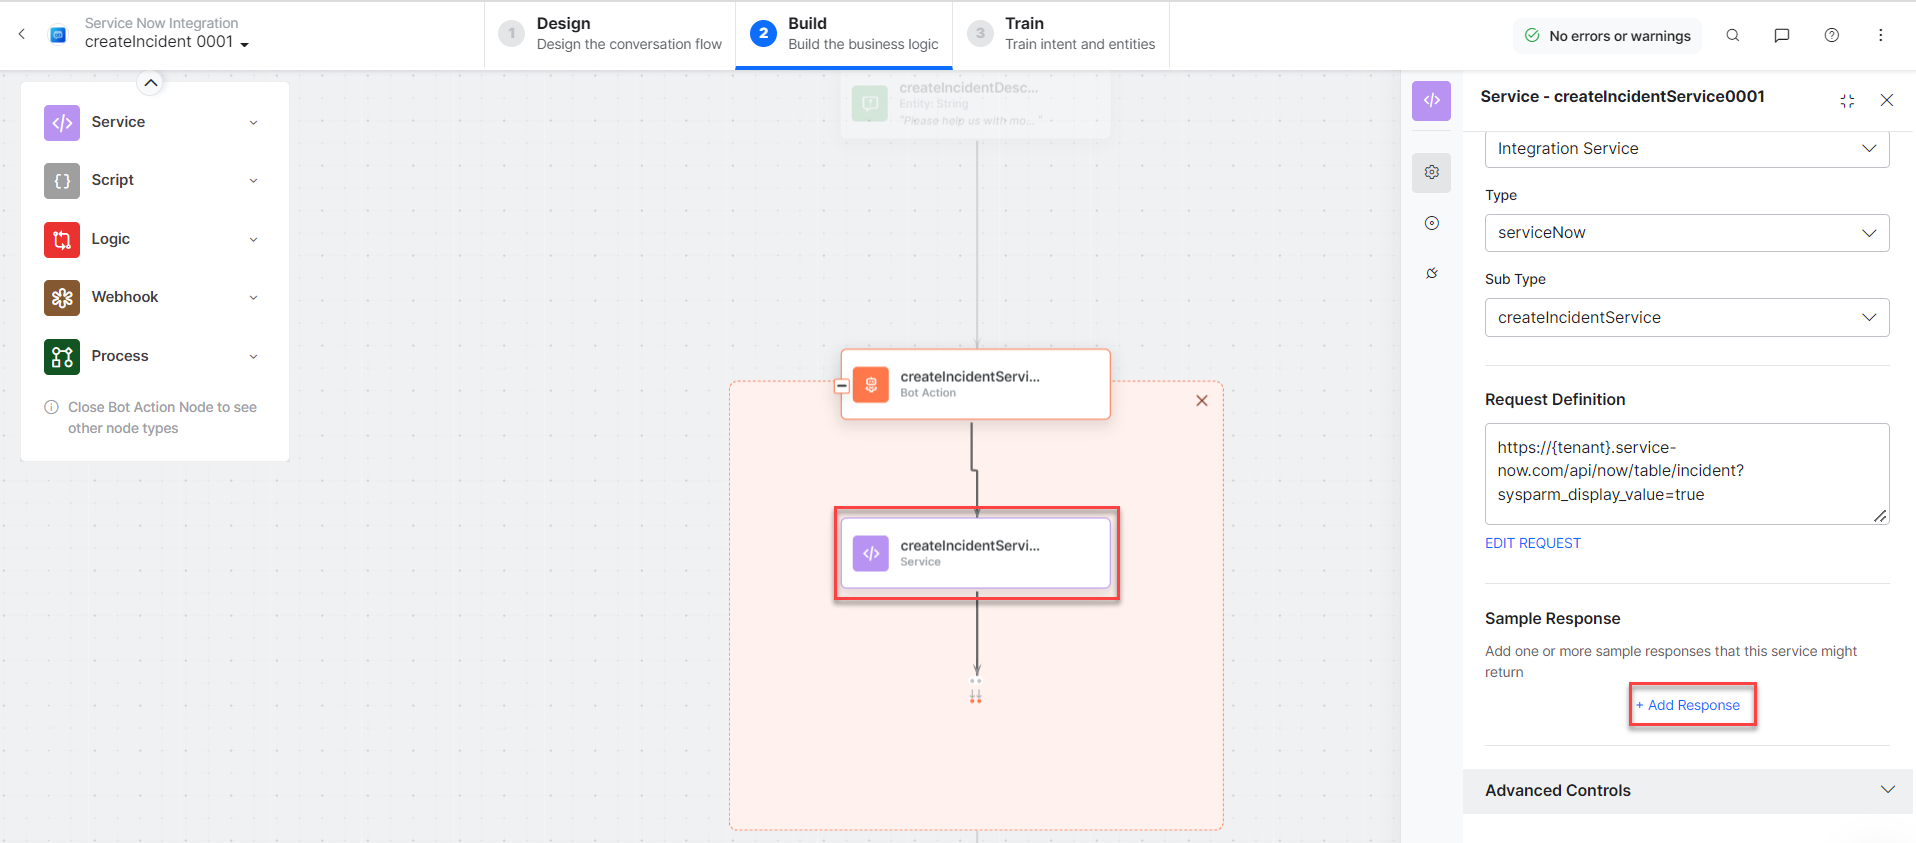Open the search icon in top bar
Screen dimensions: 1916x843
(x=1732, y=35)
